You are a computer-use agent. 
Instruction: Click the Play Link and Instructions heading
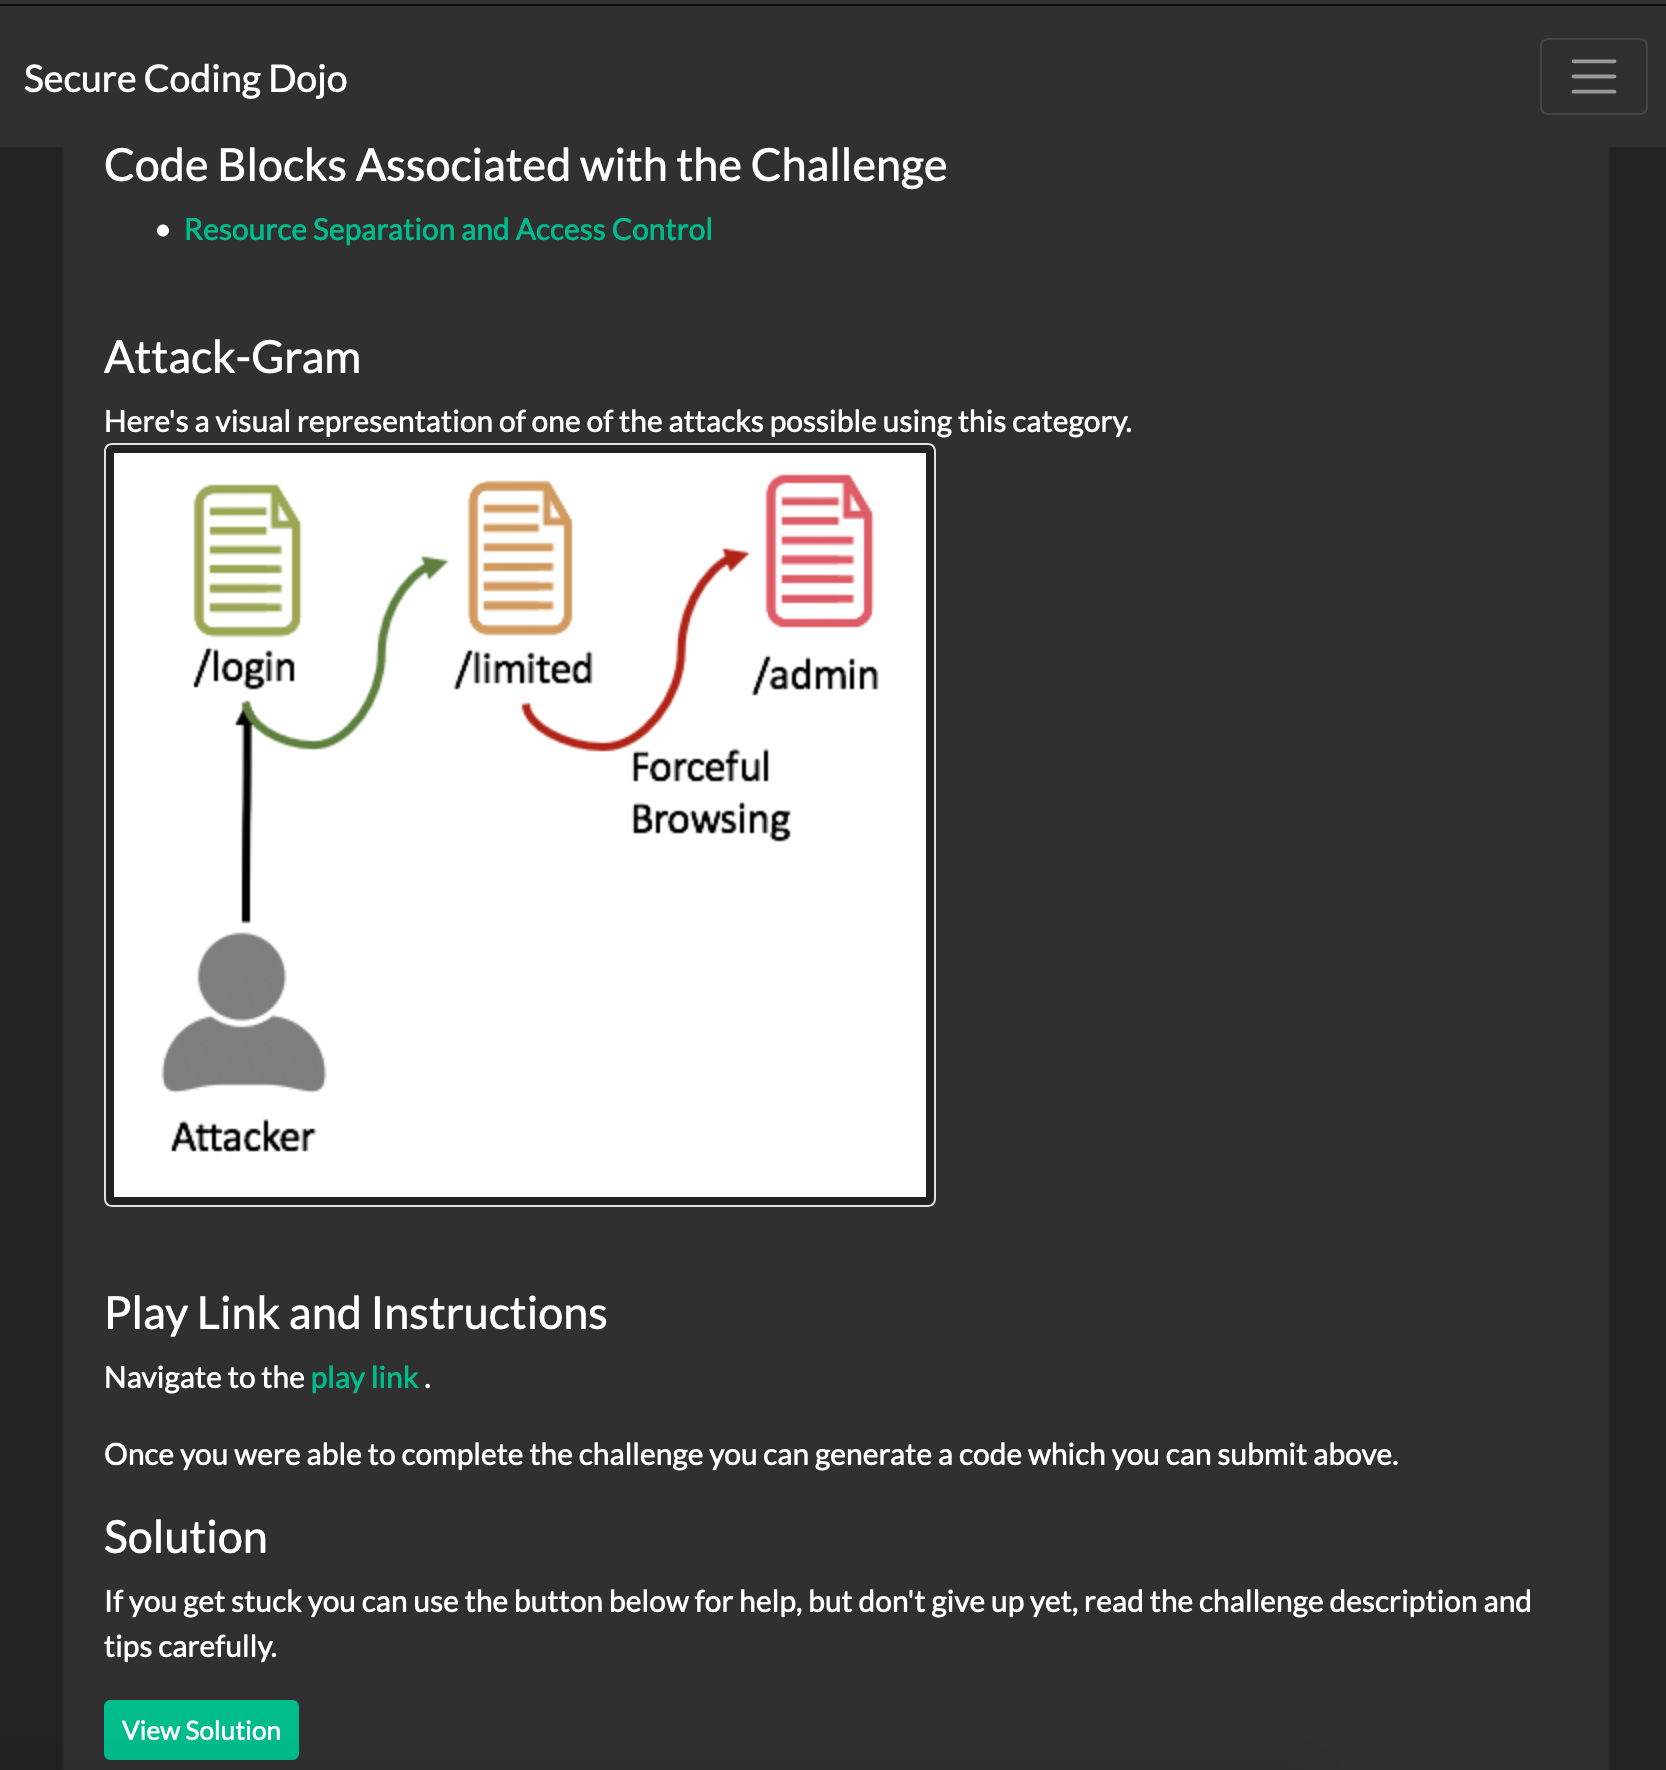(355, 1314)
